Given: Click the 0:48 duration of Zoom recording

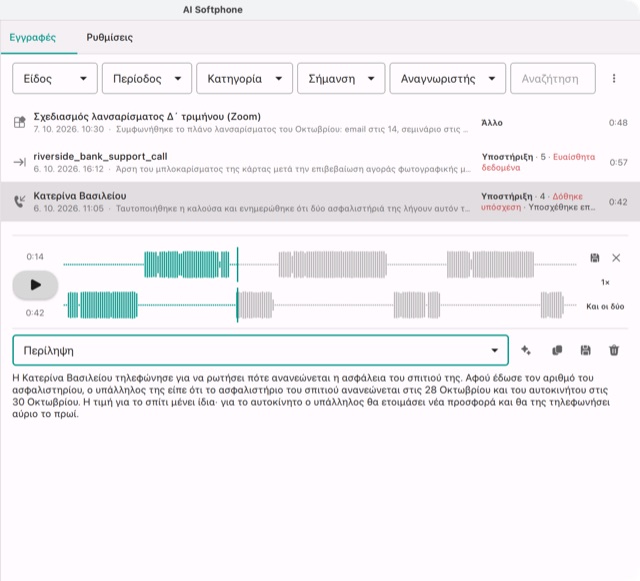Looking at the screenshot, I should click(x=618, y=122).
